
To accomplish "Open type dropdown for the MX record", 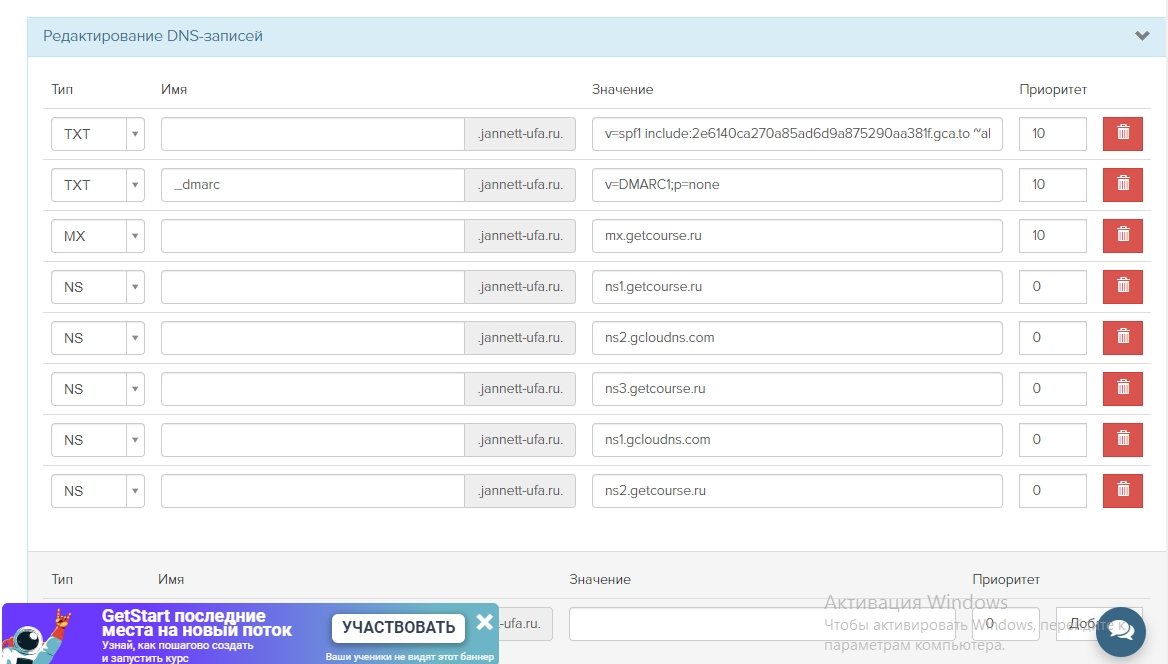I will 98,236.
